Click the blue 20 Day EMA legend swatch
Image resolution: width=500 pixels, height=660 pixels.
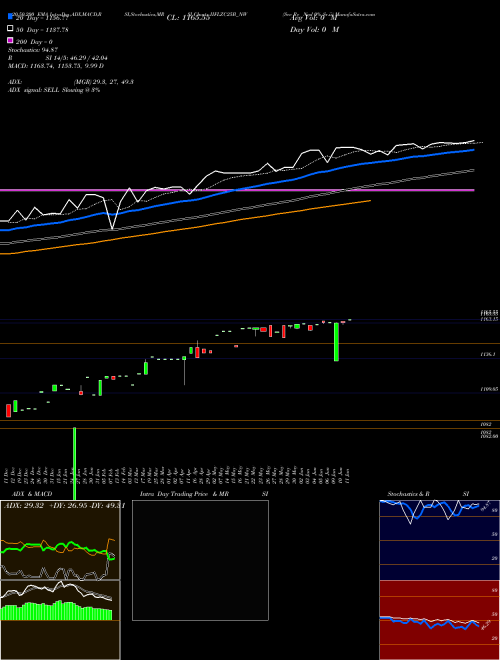(x=10, y=17)
